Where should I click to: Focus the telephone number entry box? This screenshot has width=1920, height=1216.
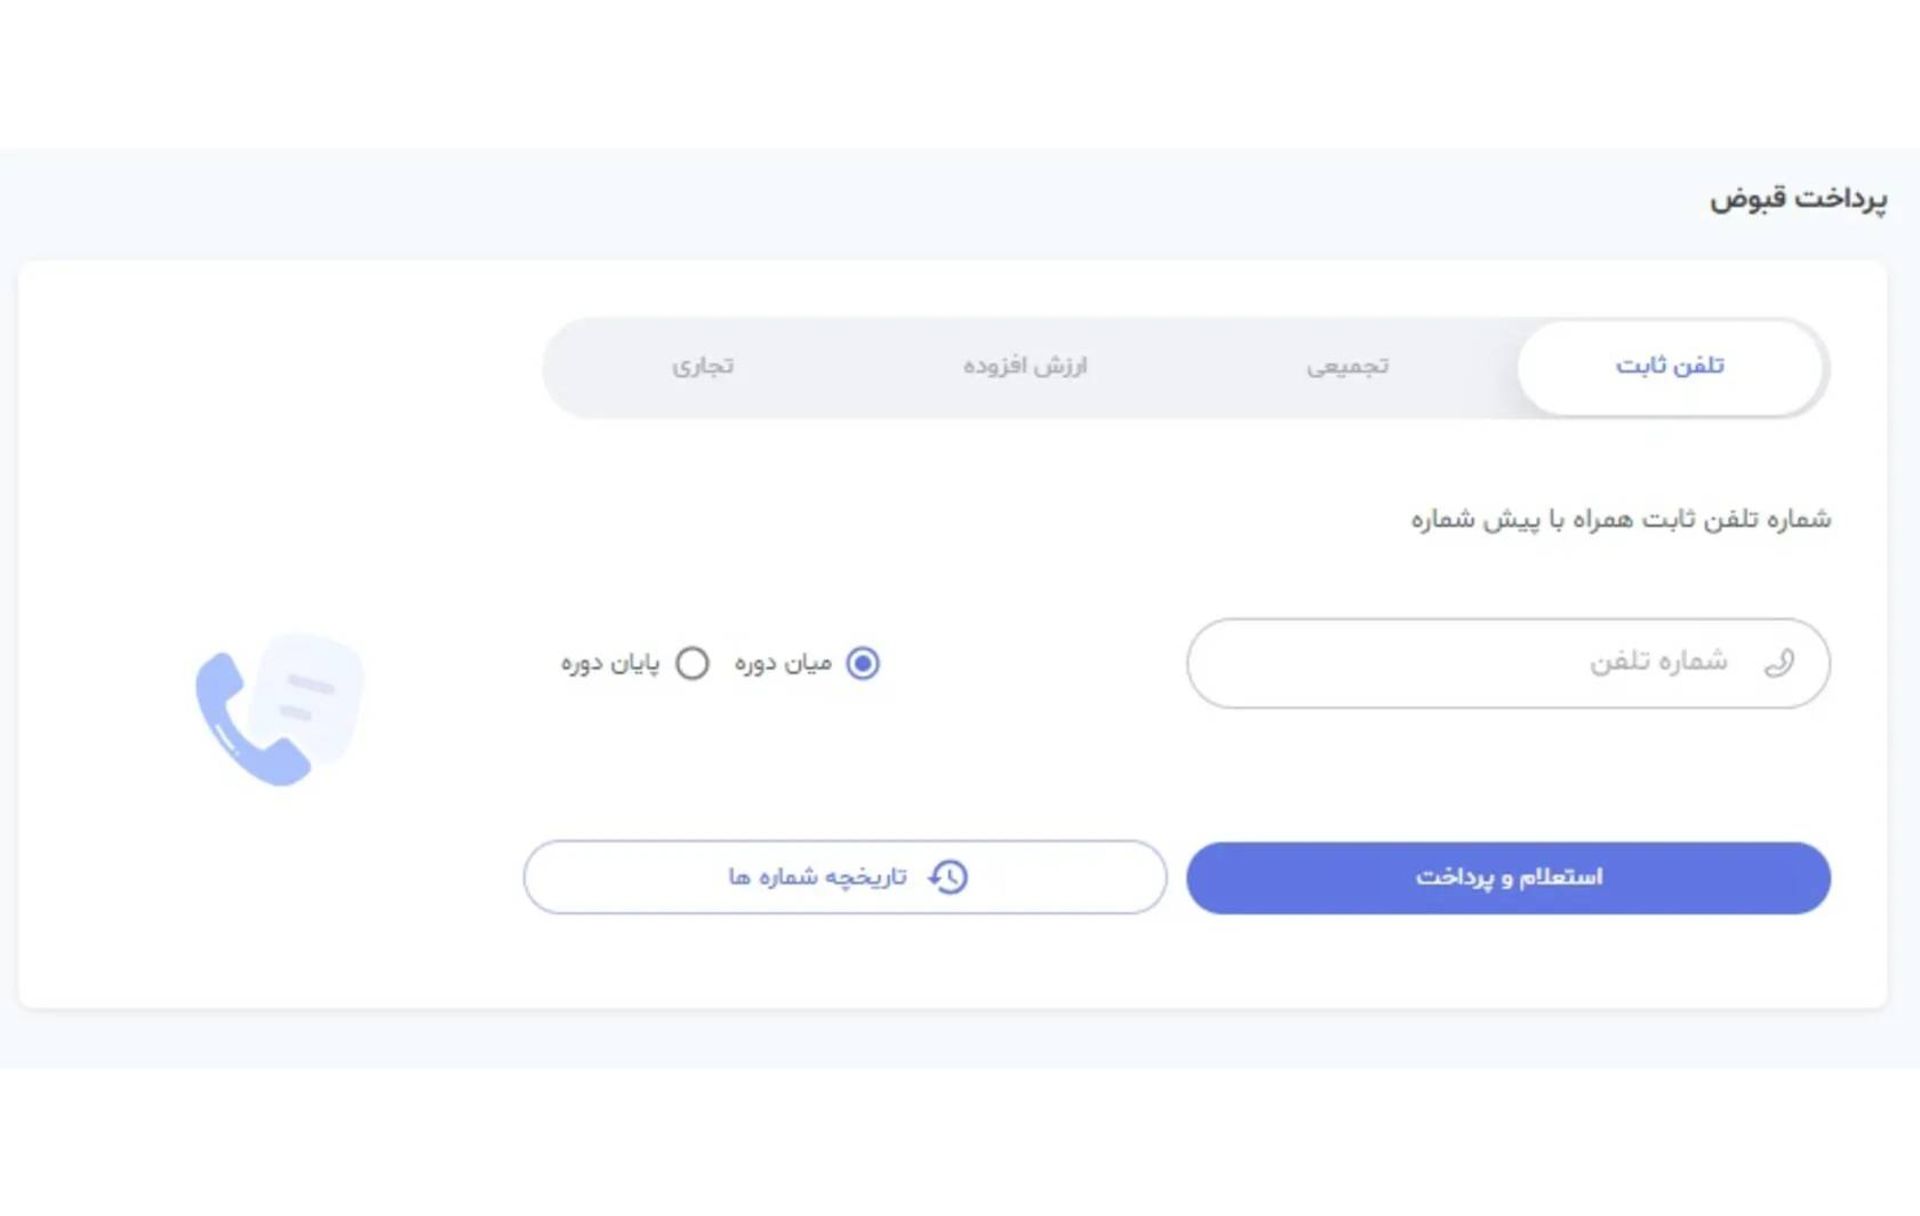coord(1500,662)
